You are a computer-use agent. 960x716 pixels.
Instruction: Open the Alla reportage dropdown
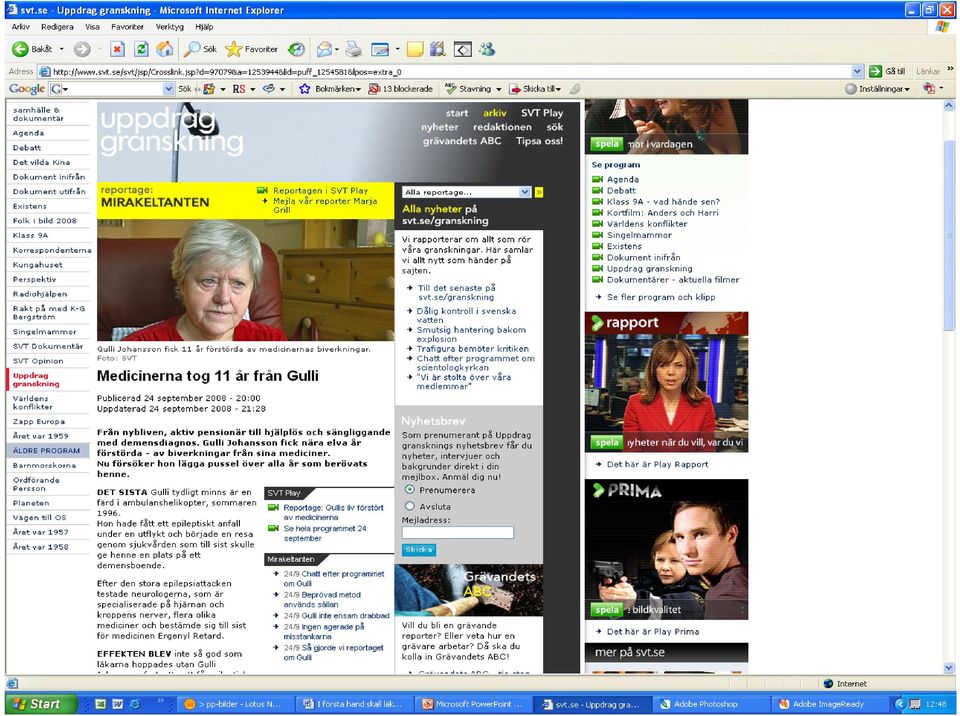(467, 192)
